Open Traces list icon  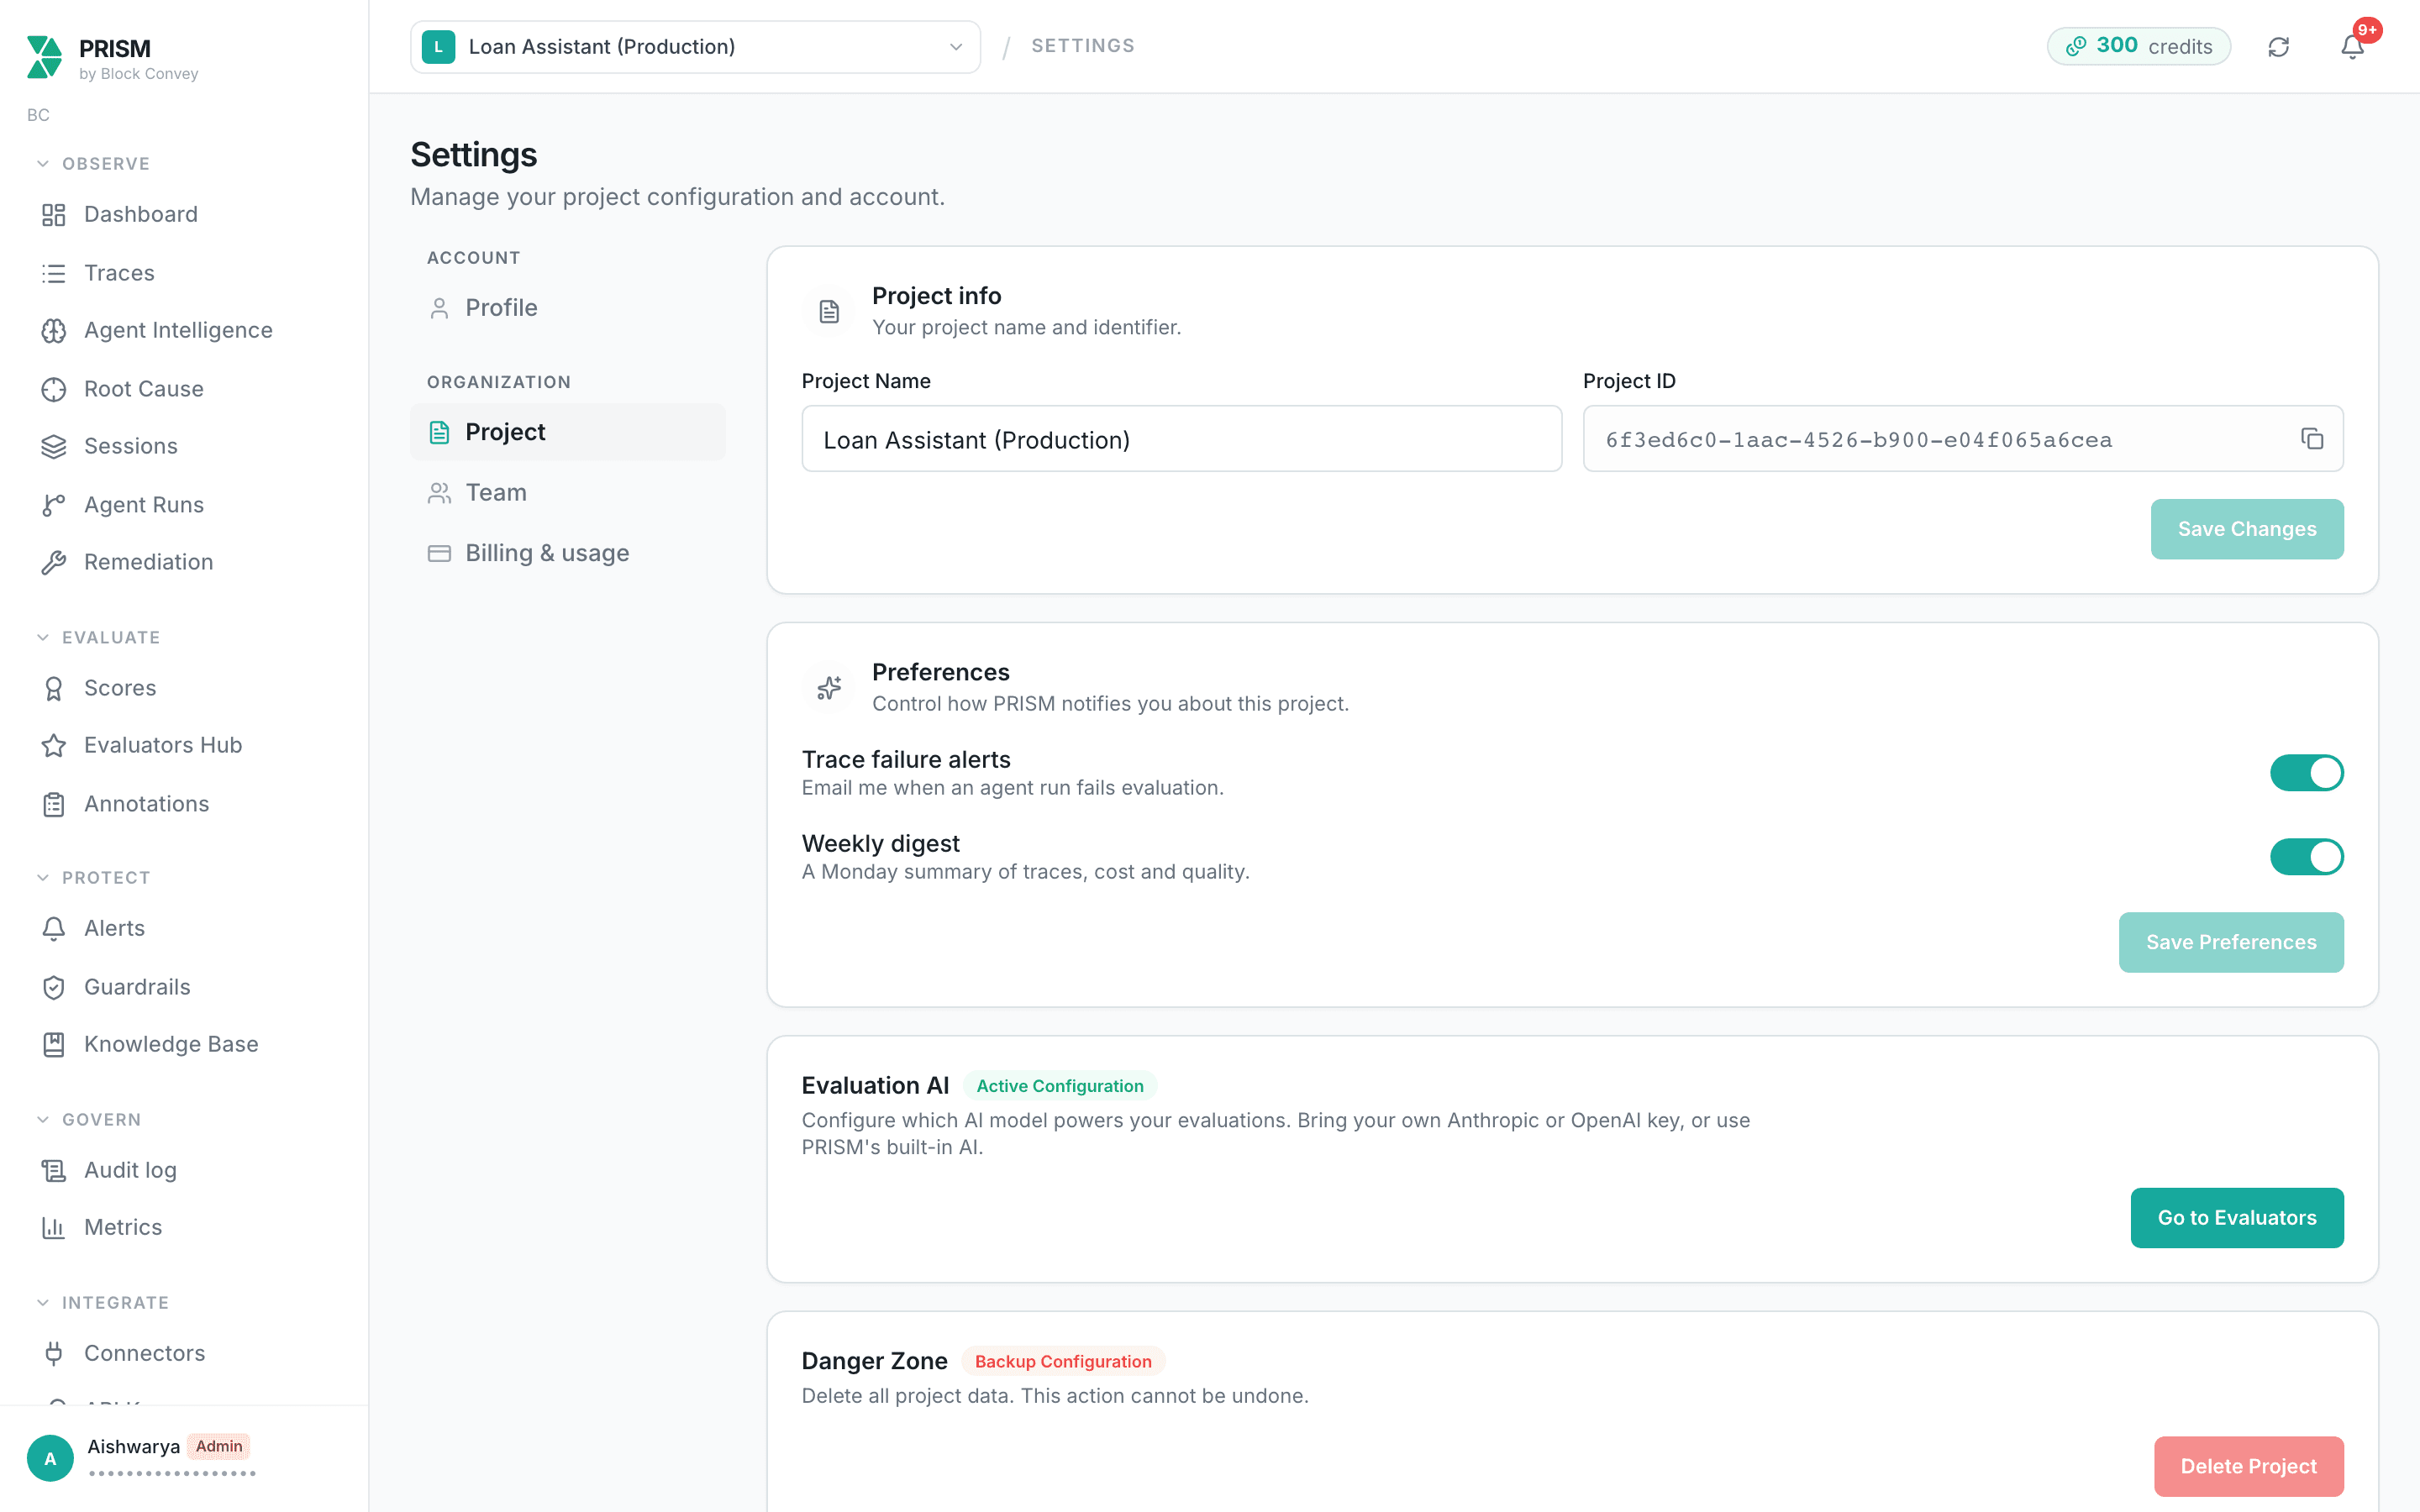coord(54,273)
